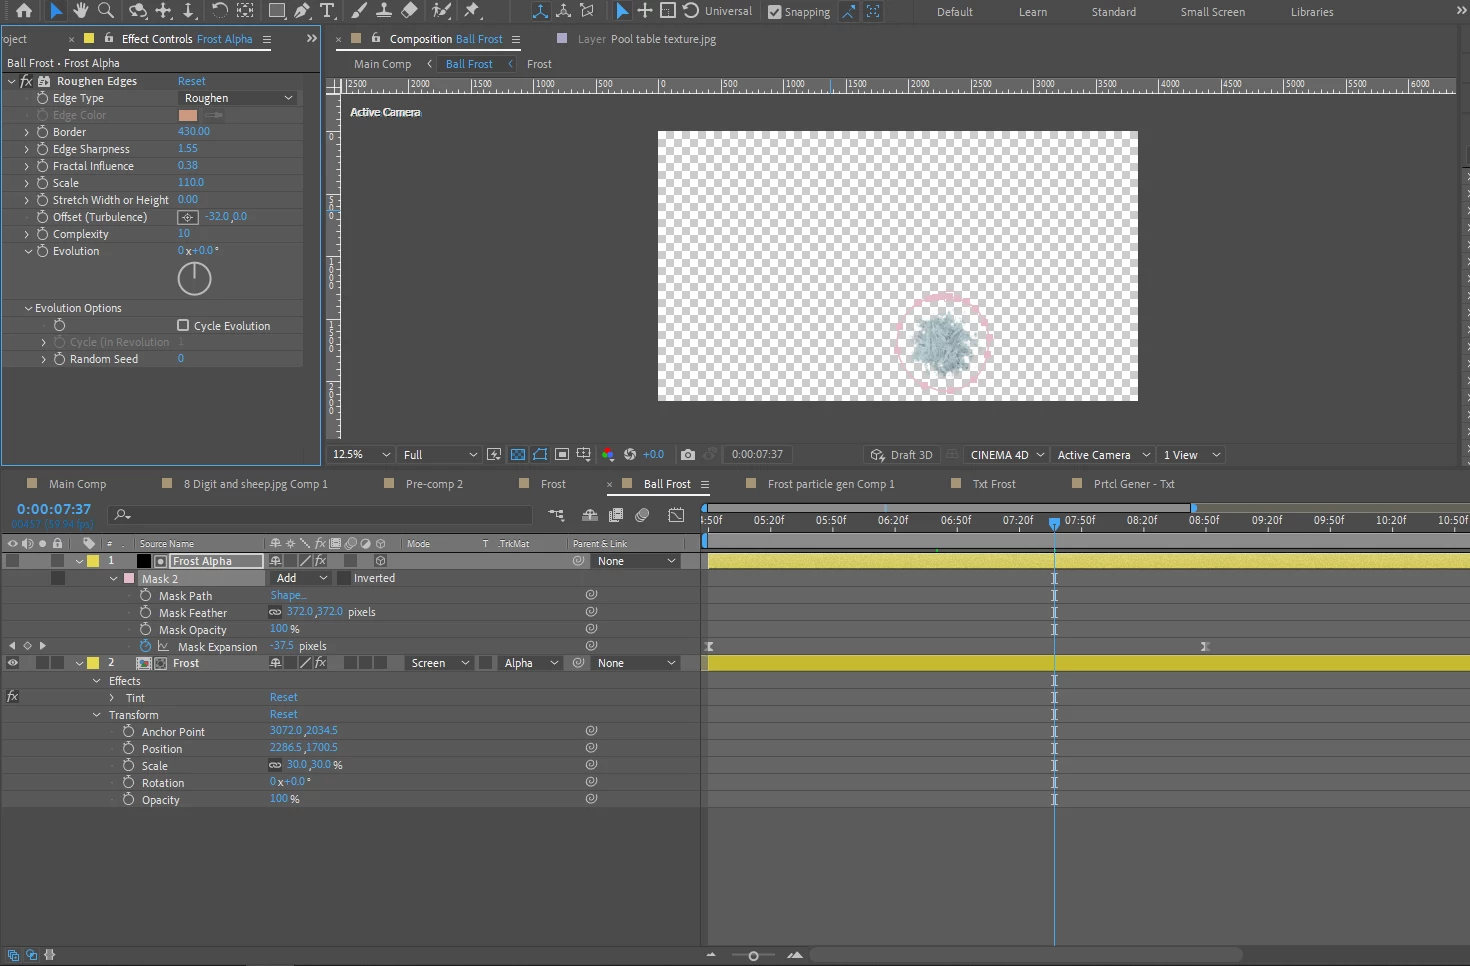Click the Evolution angle dial

click(x=194, y=278)
